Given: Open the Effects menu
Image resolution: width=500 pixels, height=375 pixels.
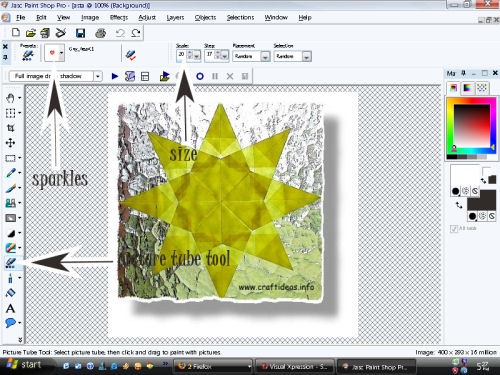Looking at the screenshot, I should coord(119,17).
